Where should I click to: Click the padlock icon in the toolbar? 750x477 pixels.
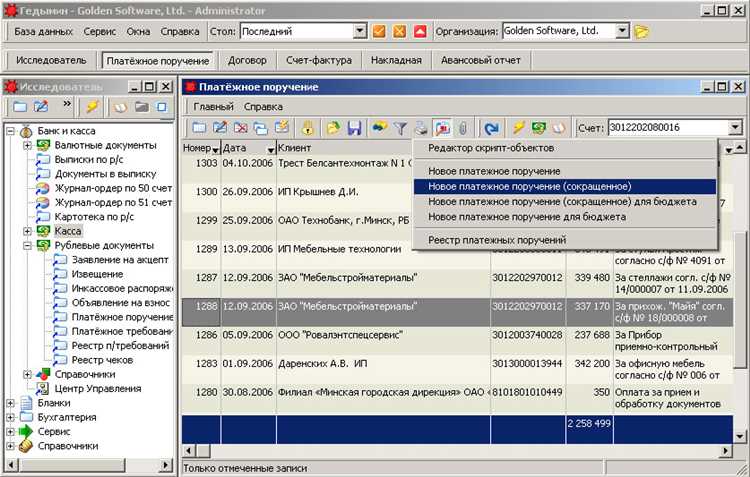point(308,128)
